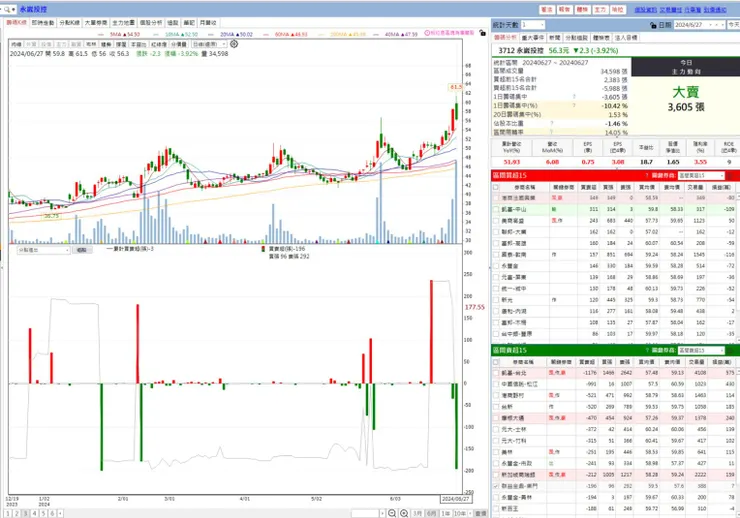The height and width of the screenshot is (518, 740).
Task: Tick the checkbox for 美商高盛 row
Action: pyautogui.click(x=496, y=220)
